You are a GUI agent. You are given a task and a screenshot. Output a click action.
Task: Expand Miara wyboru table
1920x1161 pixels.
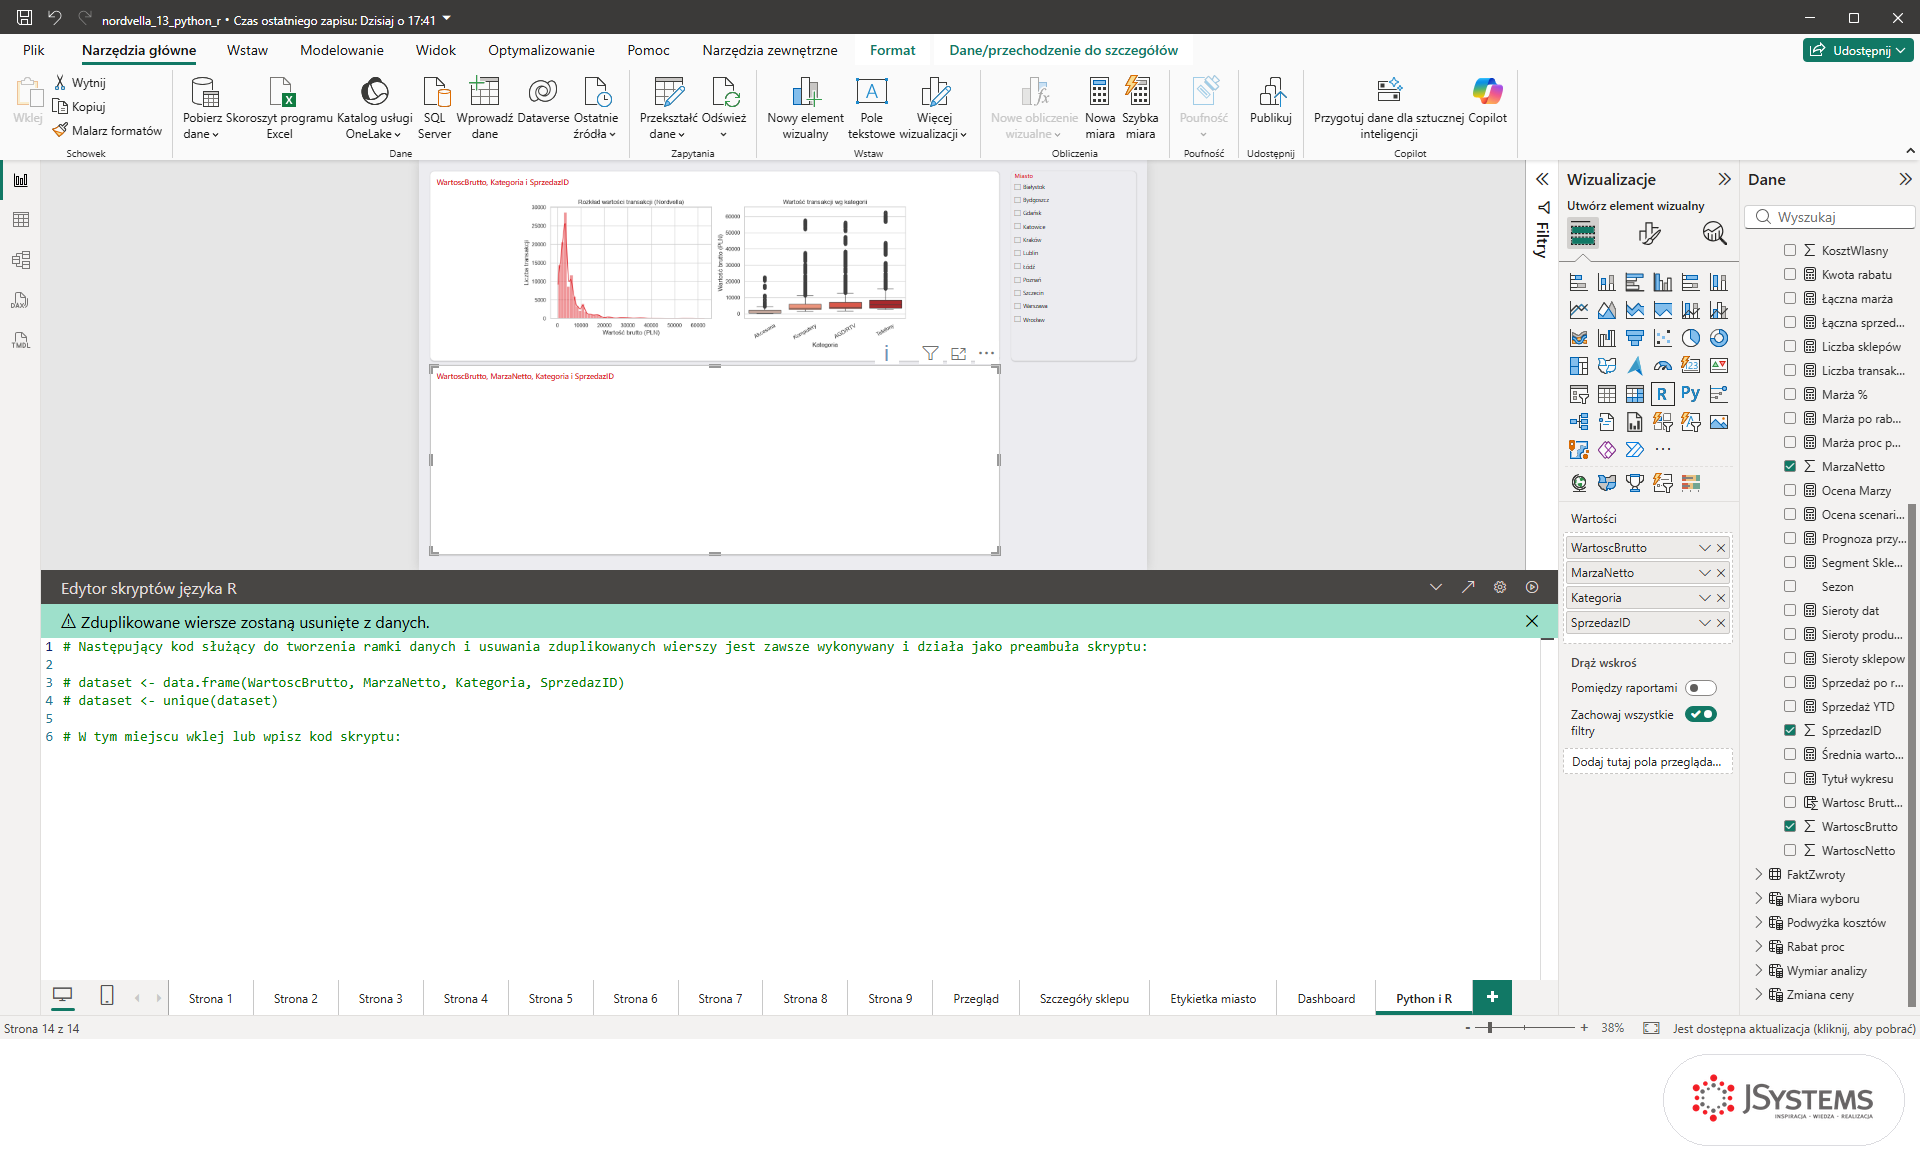(1759, 899)
